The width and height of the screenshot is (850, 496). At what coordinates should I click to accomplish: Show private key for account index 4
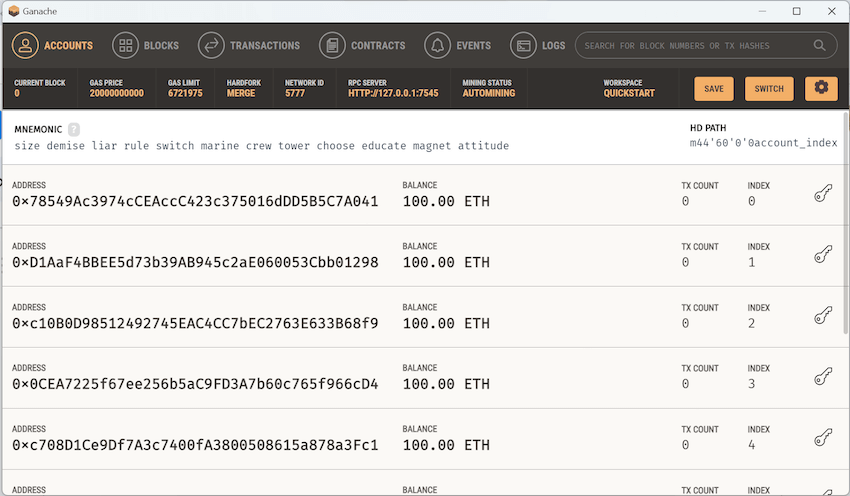tap(823, 437)
